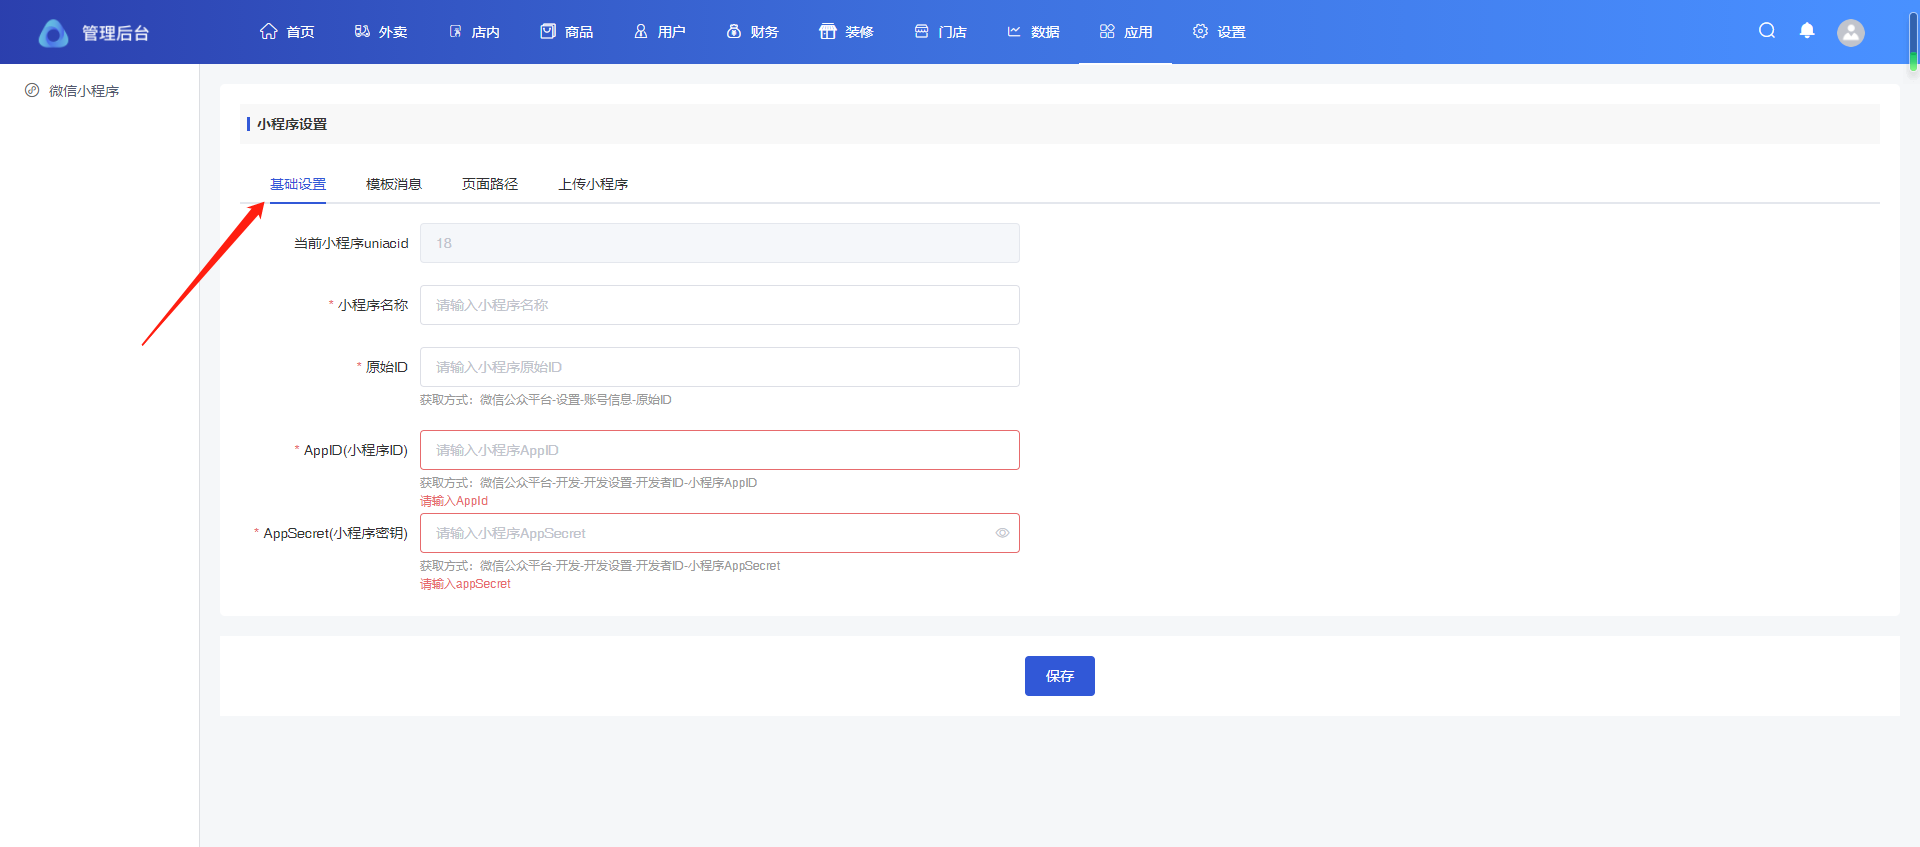Image resolution: width=1920 pixels, height=847 pixels.
Task: Click the 保存 save button
Action: pyautogui.click(x=1059, y=676)
